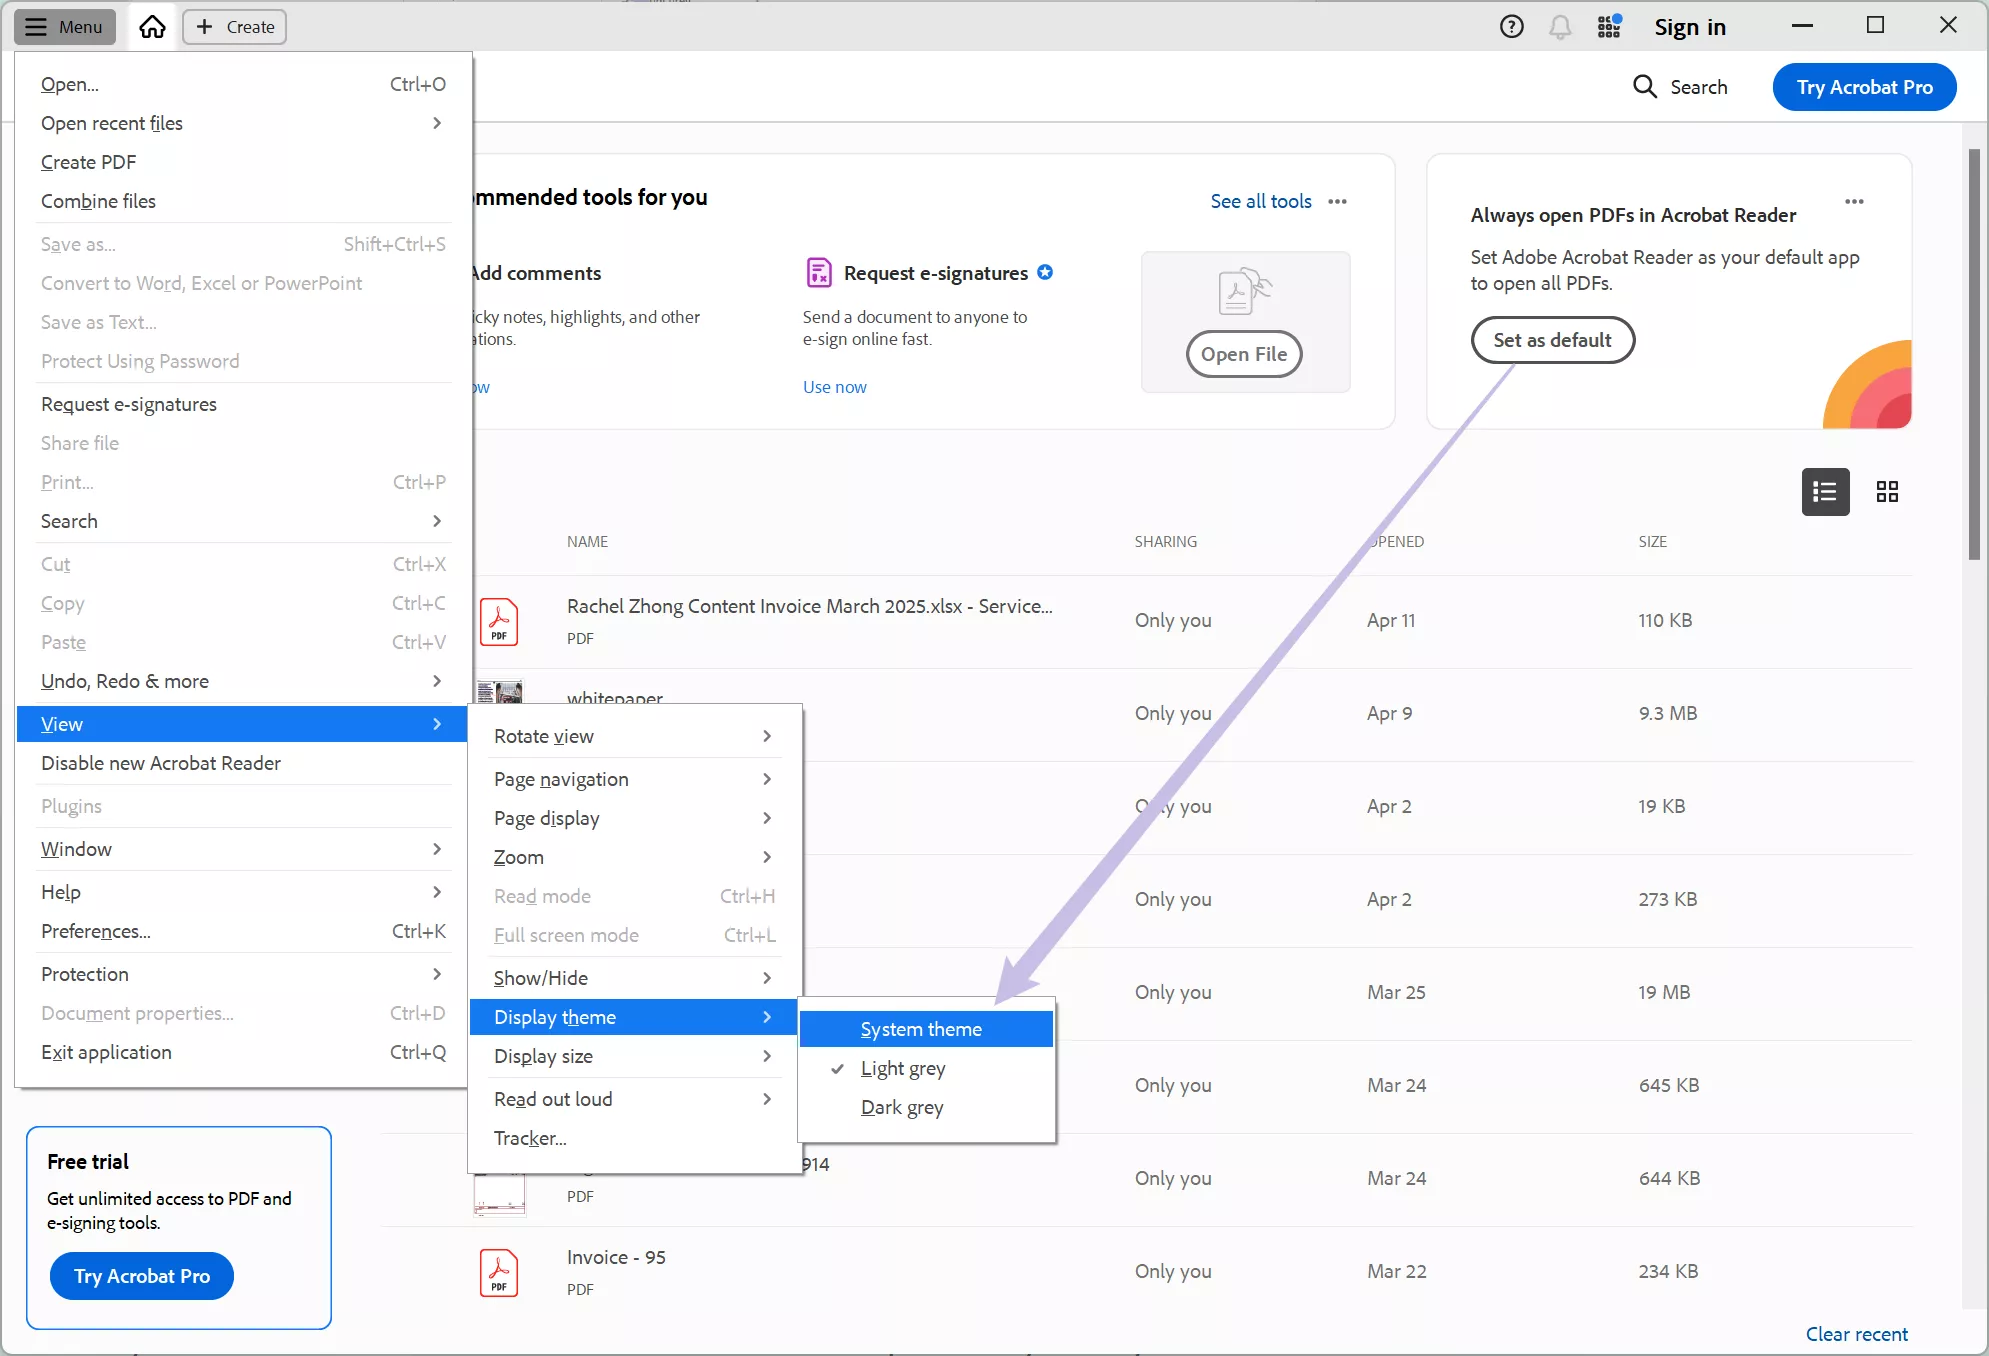Switch to grid thumbnail view icon
This screenshot has width=1989, height=1356.
click(1887, 492)
